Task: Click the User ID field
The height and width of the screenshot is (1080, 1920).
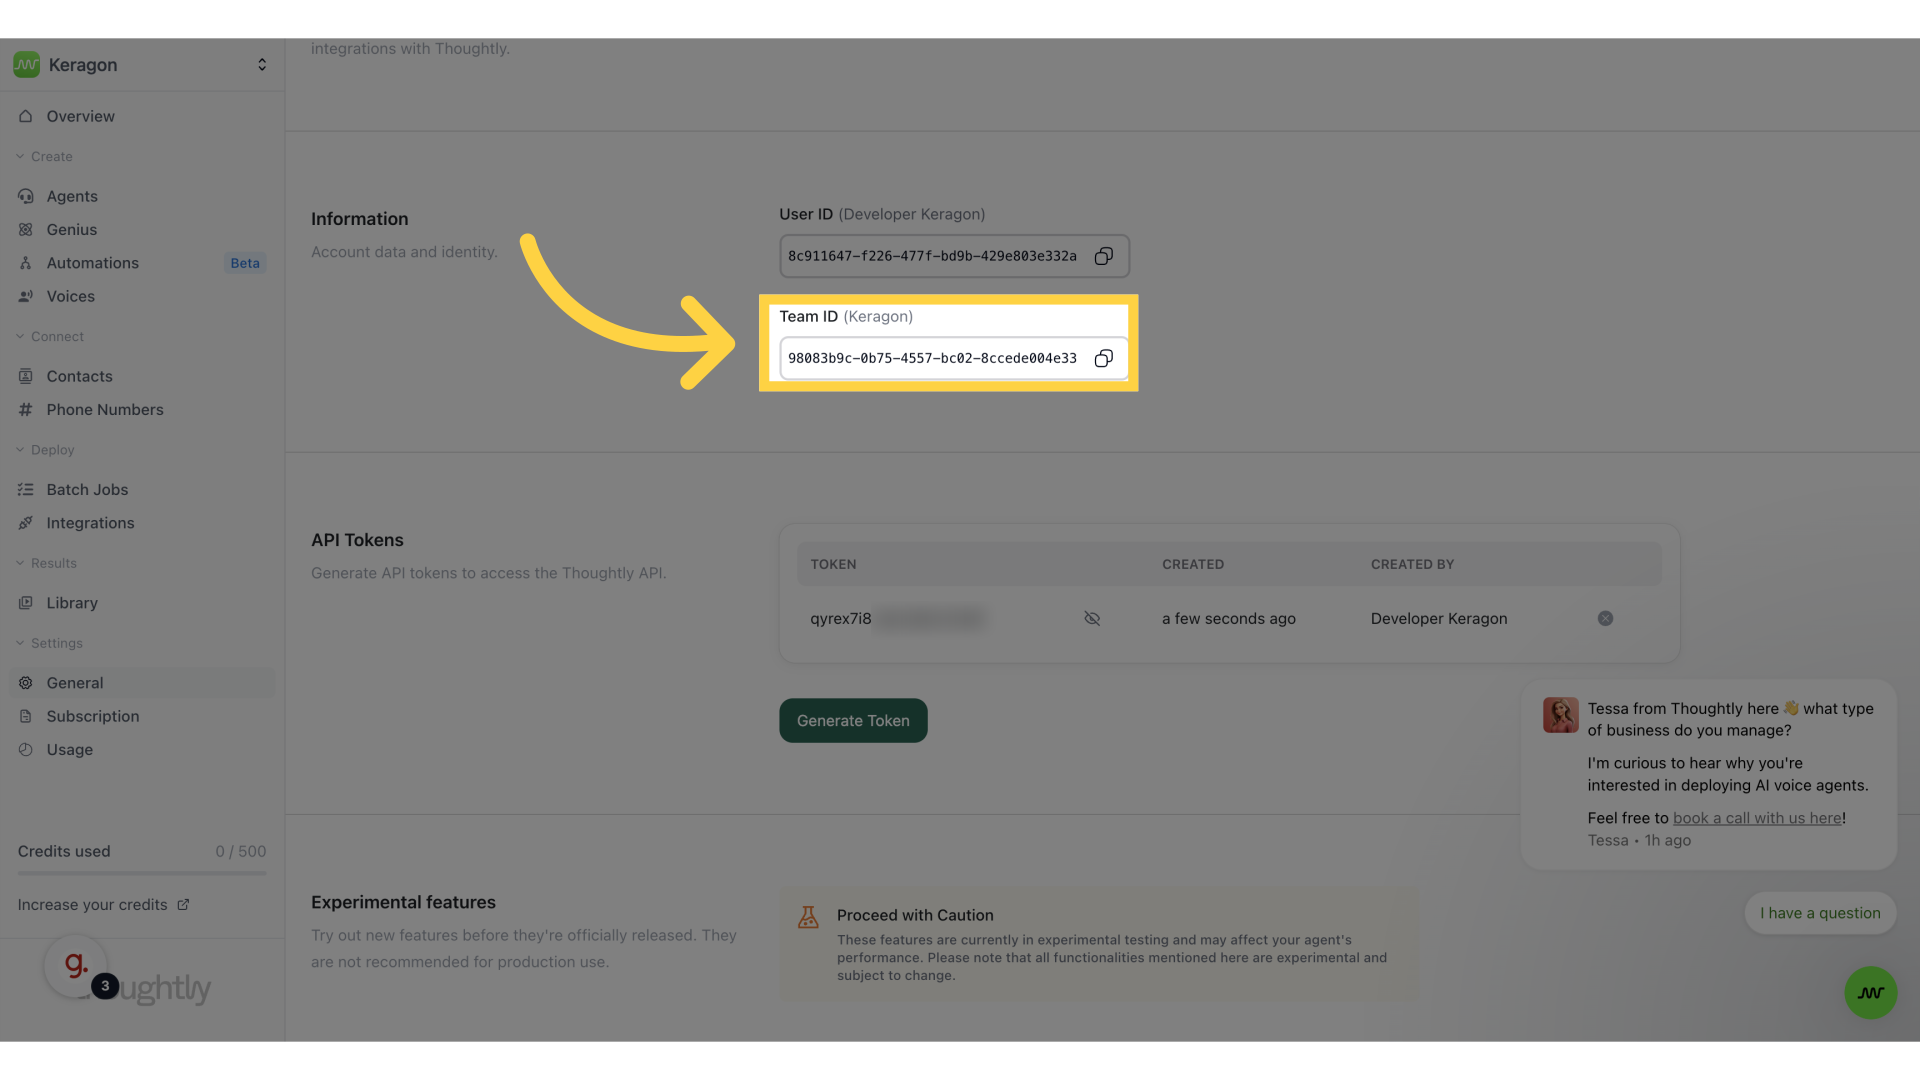Action: (x=954, y=256)
